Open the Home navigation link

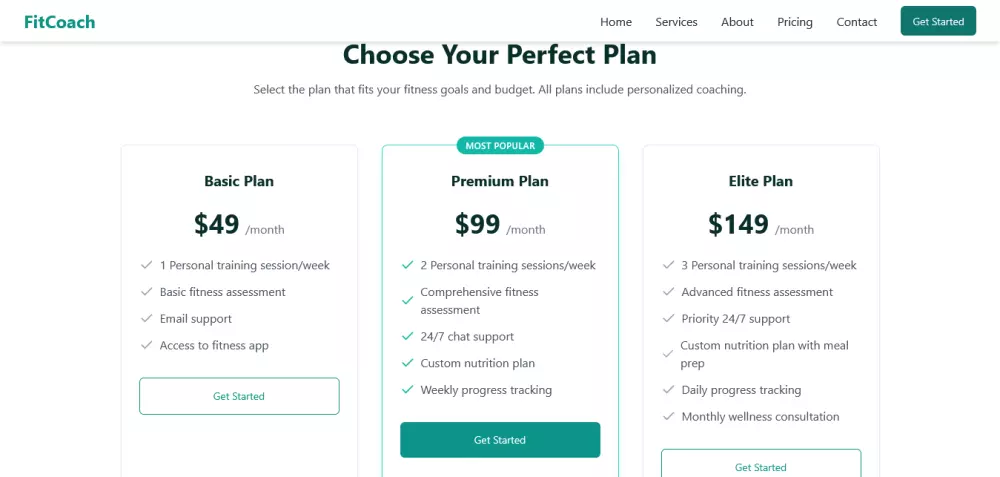point(616,22)
